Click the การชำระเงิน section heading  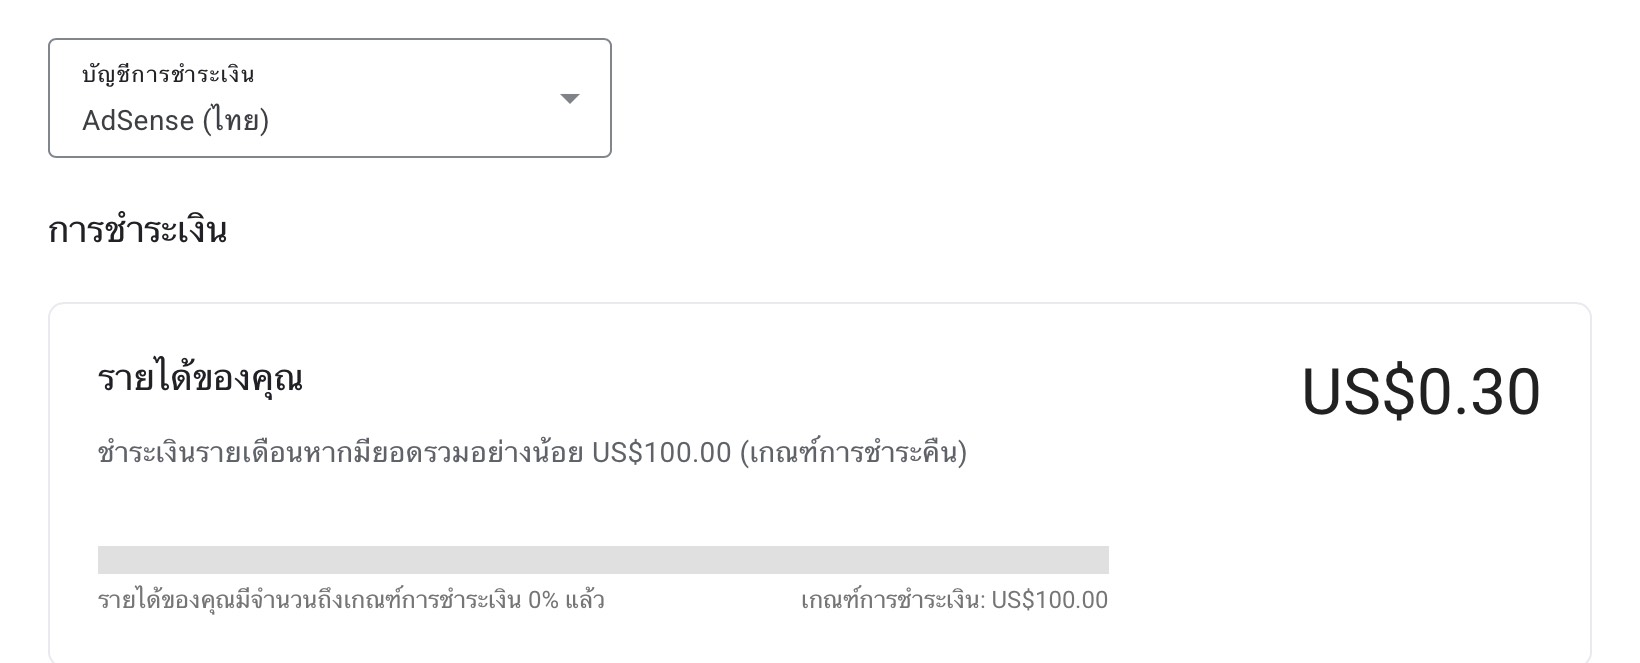pos(138,230)
